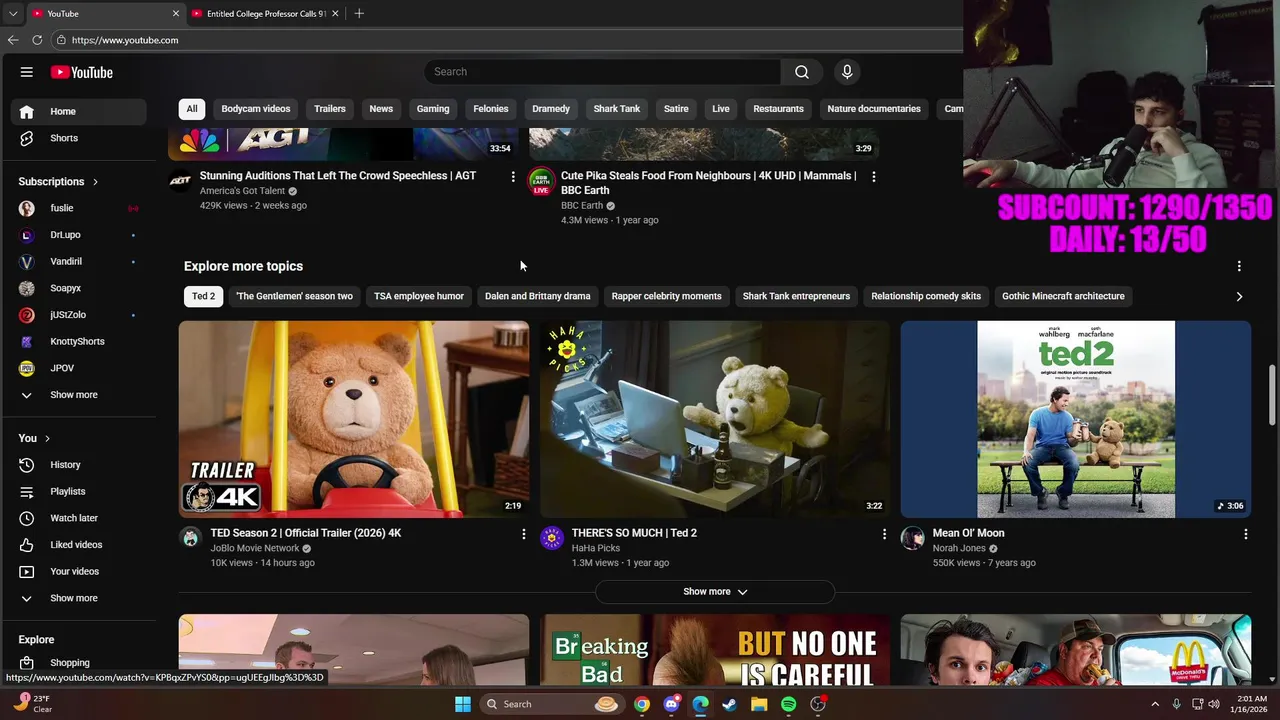Open Shorts from sidebar
Viewport: 1280px width, 720px height.
78,138
